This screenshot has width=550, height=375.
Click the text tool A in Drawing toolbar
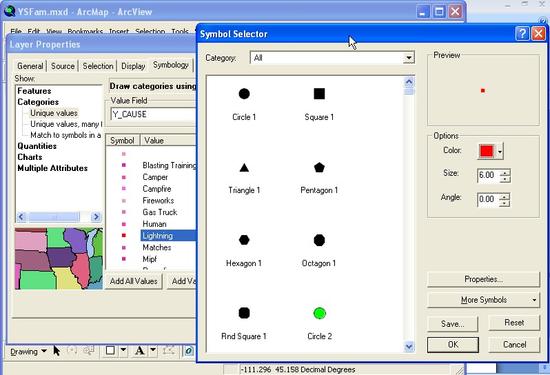[140, 350]
